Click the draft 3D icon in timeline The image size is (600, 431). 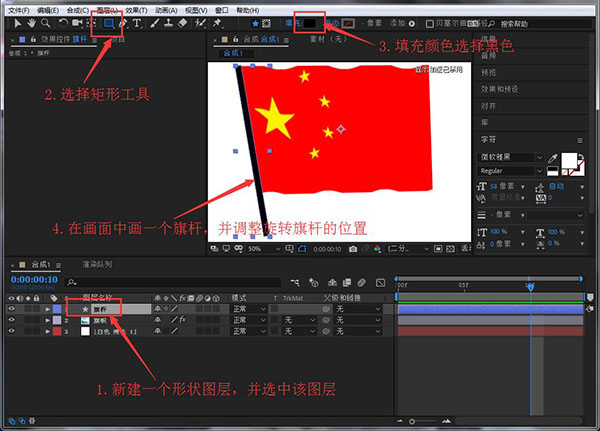click(314, 282)
